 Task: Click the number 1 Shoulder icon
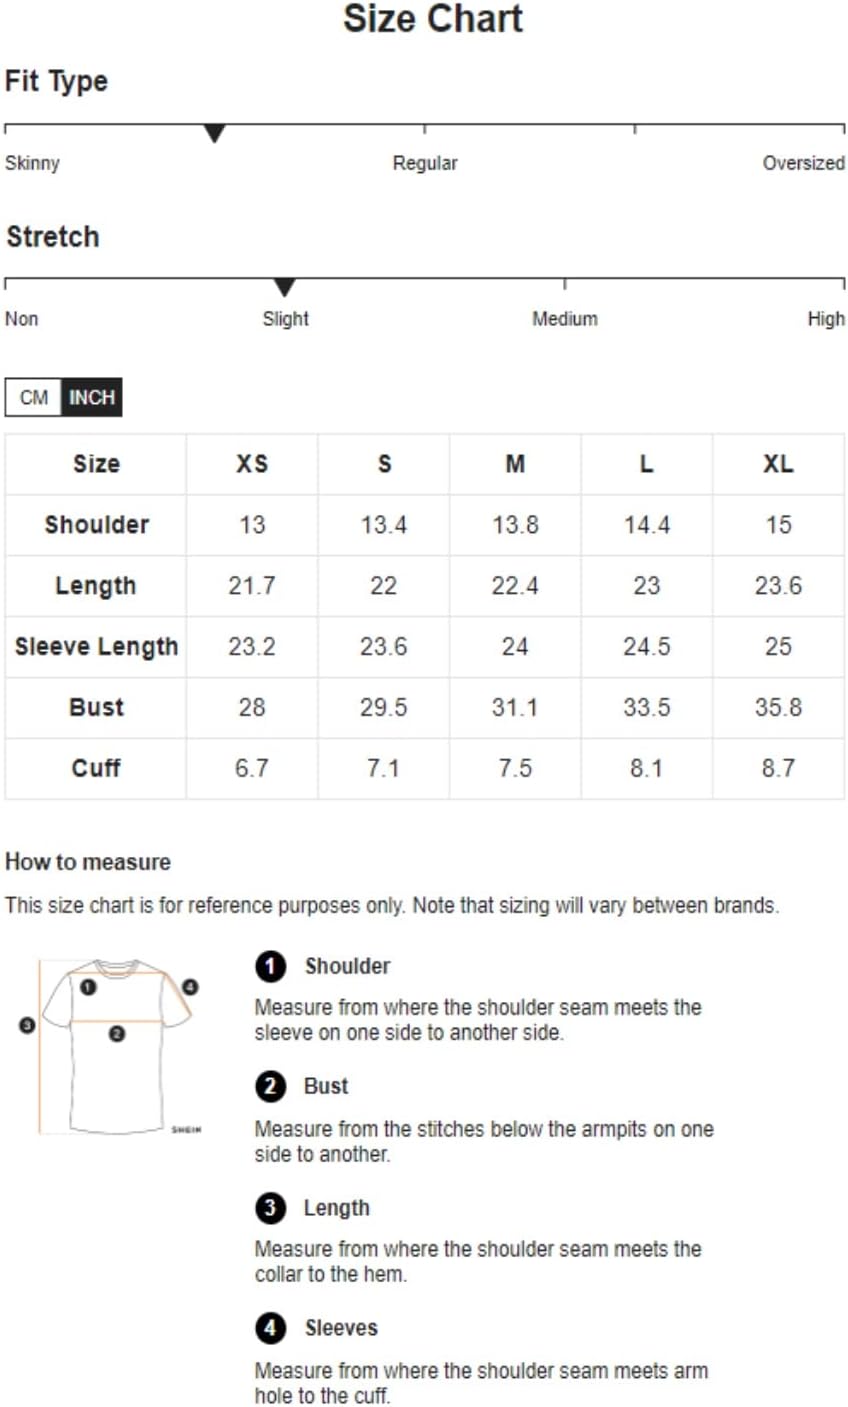click(270, 966)
